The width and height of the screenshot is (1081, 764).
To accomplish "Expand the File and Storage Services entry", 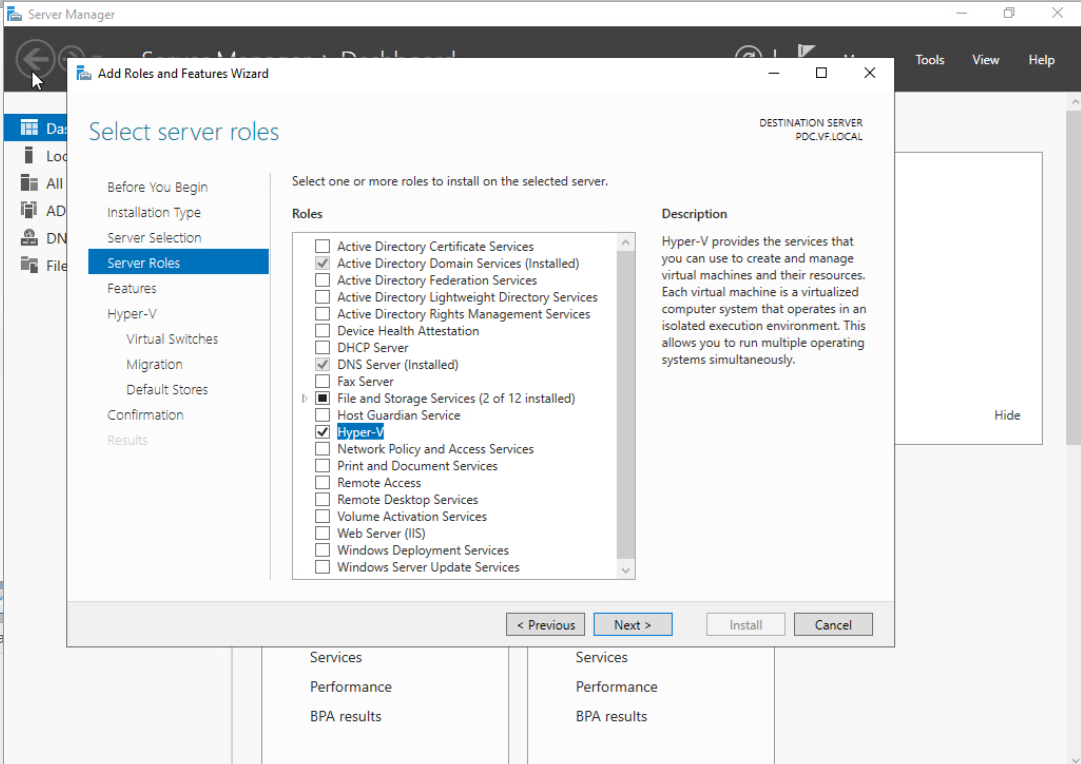I will [x=305, y=398].
